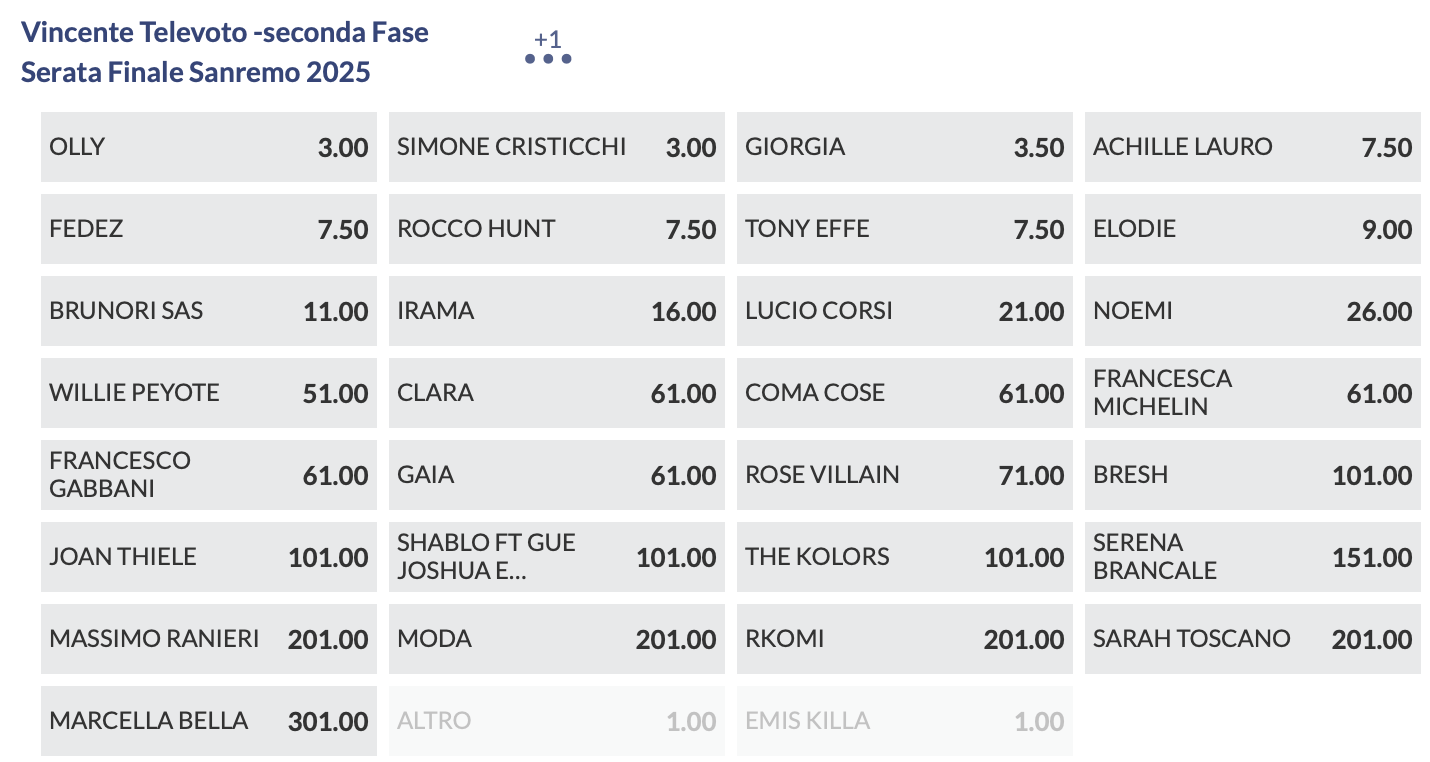Click the ROCCO HUNT odds cell

(556, 229)
